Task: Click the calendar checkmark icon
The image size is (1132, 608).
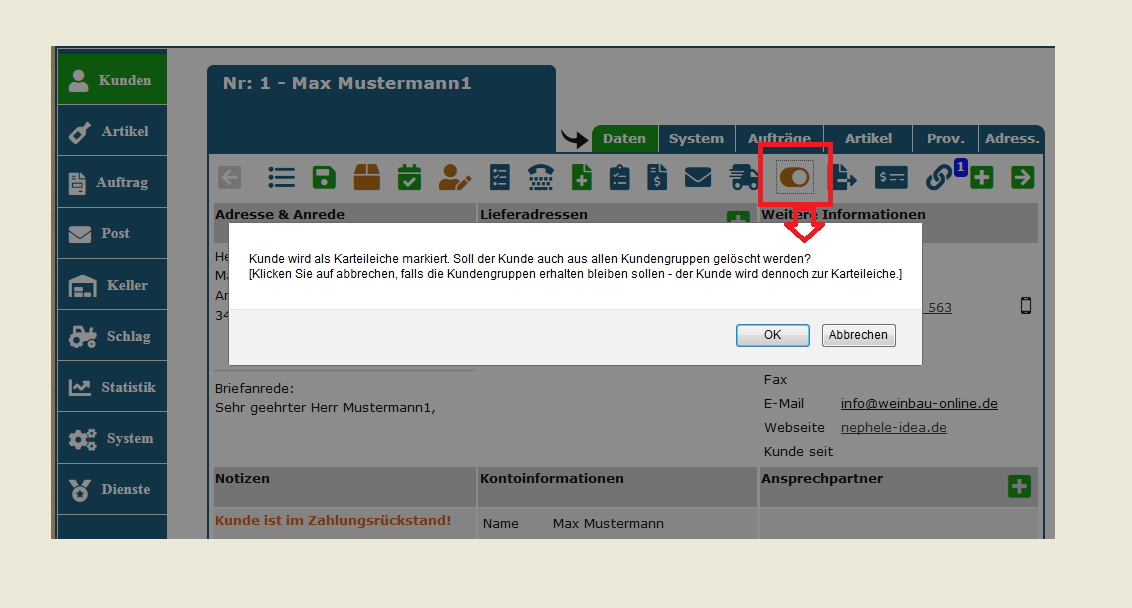Action: point(410,178)
